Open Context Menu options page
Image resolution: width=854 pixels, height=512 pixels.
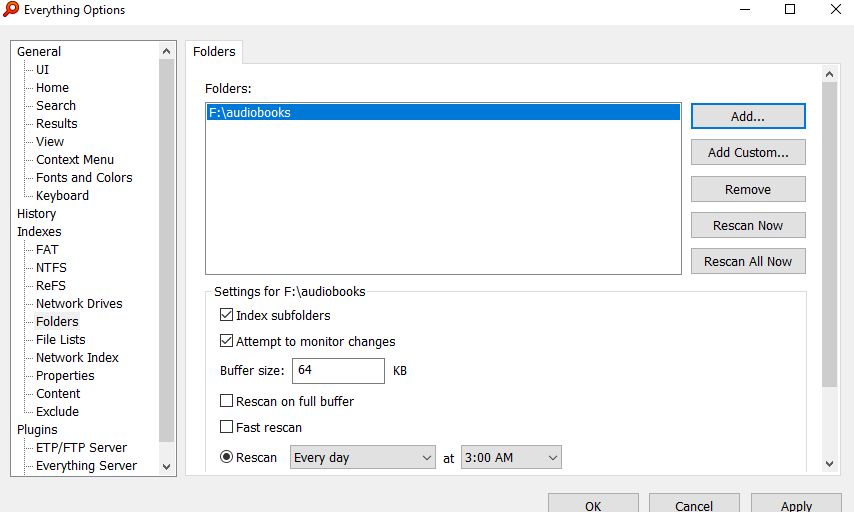(x=75, y=160)
